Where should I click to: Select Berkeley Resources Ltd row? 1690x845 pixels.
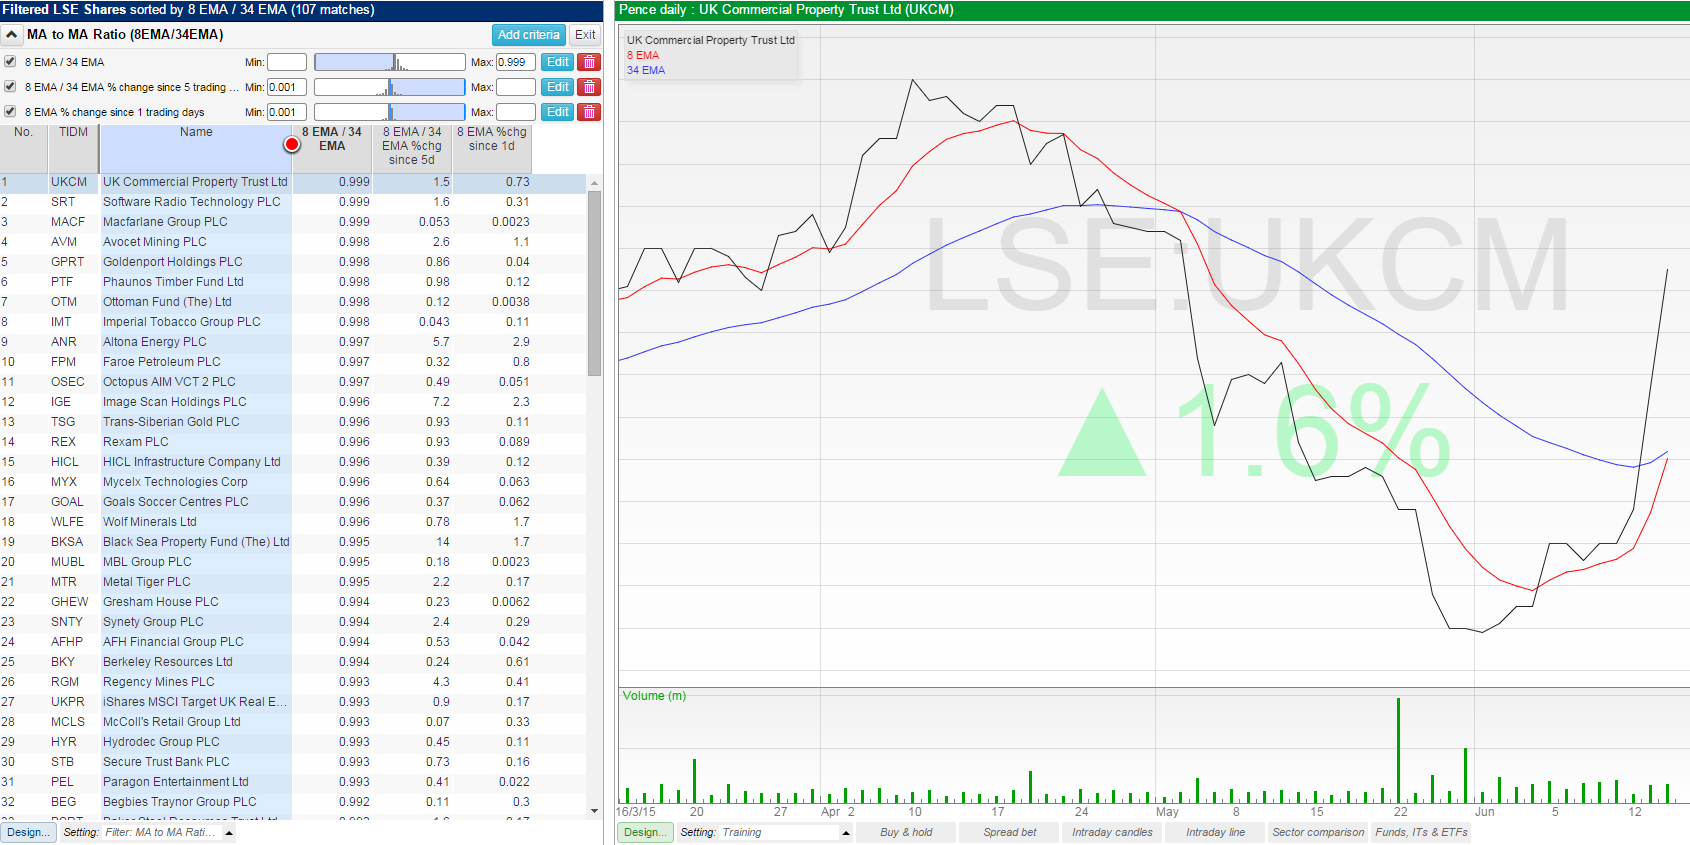click(x=293, y=662)
